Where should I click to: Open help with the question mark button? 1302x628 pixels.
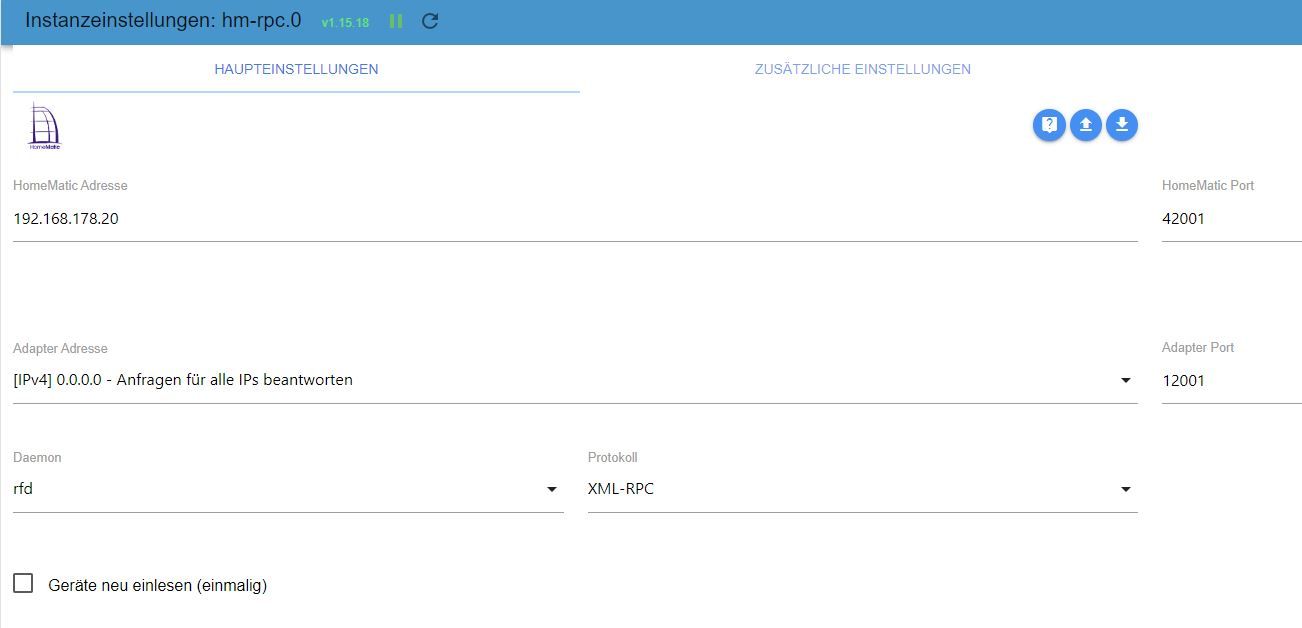(1049, 125)
